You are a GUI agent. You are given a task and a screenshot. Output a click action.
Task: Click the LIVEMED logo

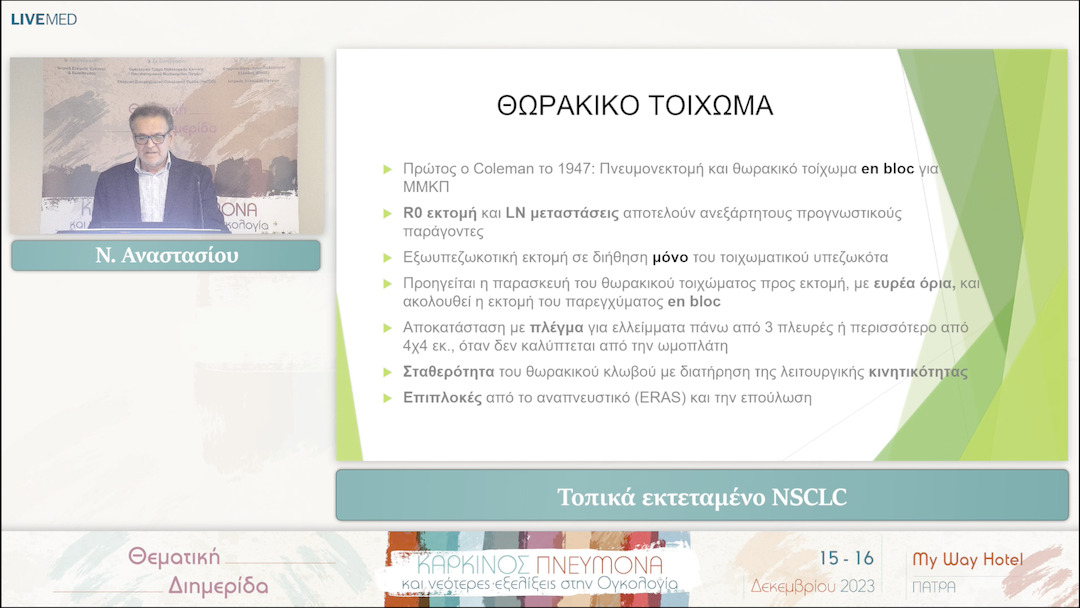(x=43, y=19)
